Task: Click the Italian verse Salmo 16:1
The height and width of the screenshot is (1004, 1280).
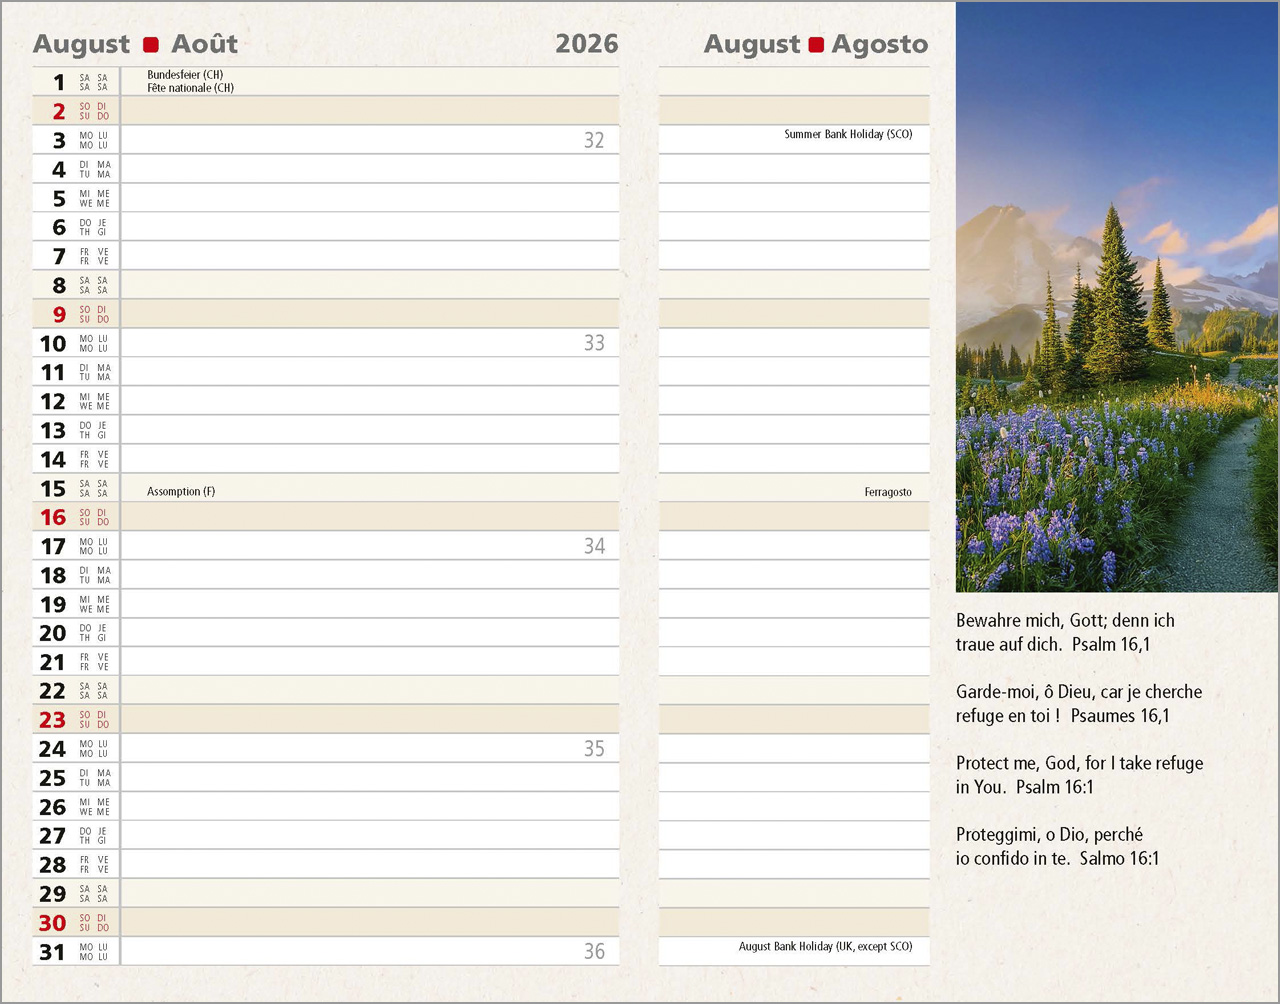Action: click(1057, 846)
